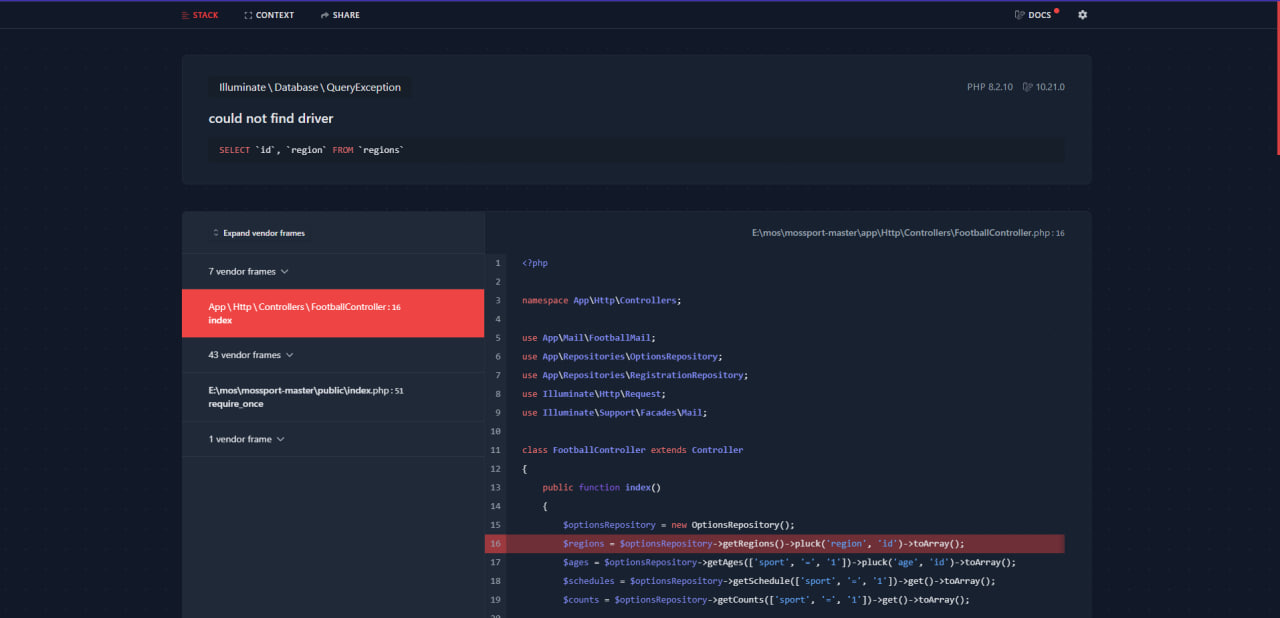Viewport: 1280px width, 618px height.
Task: Click the <?php opening tag line
Action: (x=535, y=263)
